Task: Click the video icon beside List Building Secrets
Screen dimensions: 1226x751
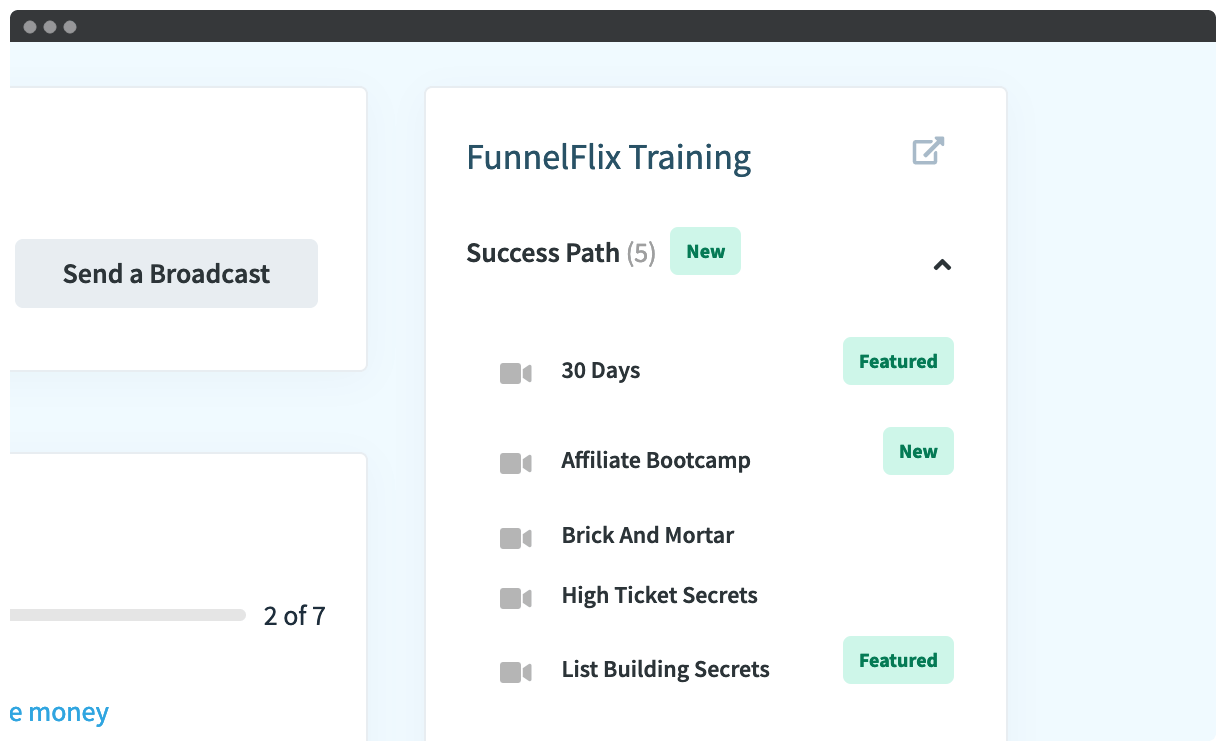Action: point(515,672)
